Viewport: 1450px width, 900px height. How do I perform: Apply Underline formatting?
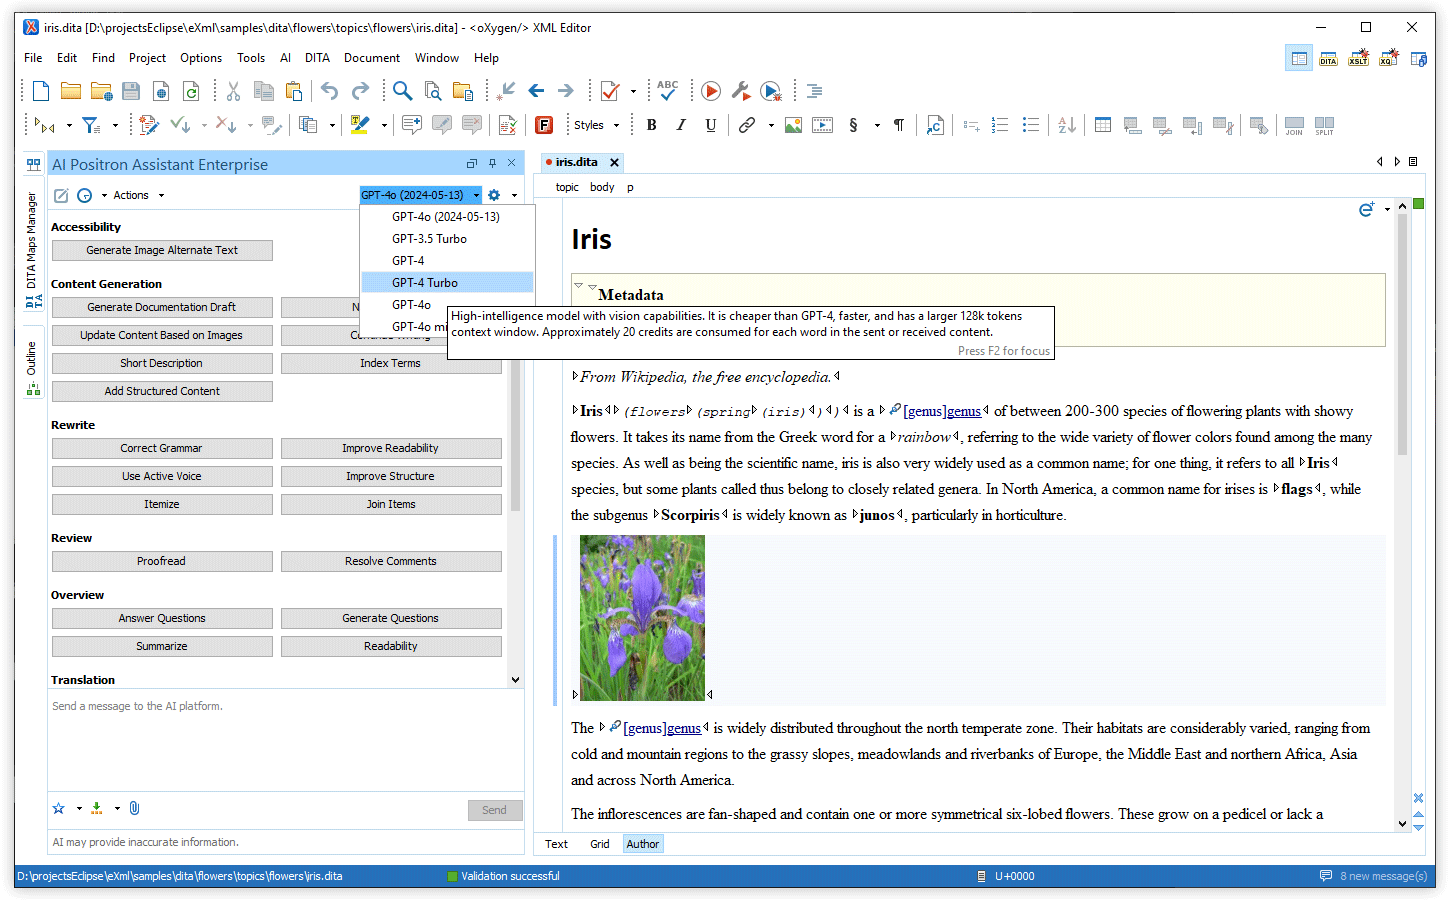711,125
